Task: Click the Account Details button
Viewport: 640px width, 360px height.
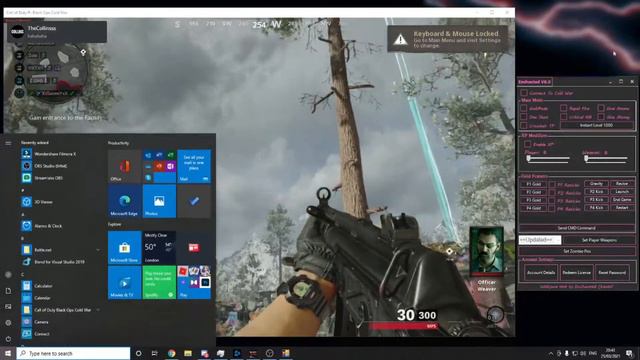Action: pyautogui.click(x=541, y=272)
